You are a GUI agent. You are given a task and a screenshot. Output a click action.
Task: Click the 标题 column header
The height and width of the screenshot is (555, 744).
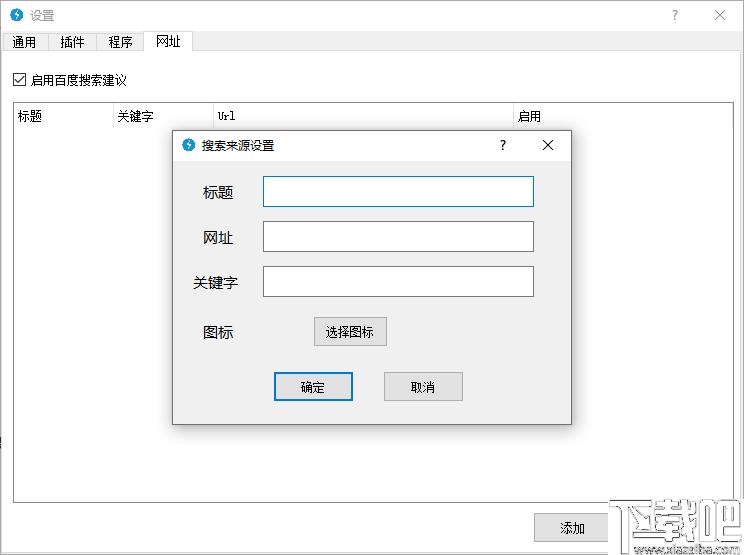[x=63, y=116]
